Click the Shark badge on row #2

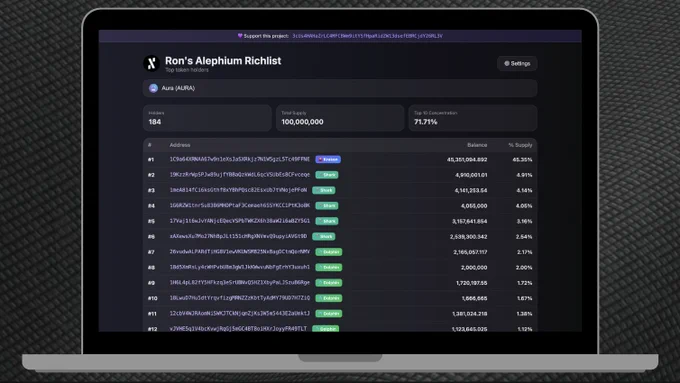(327, 175)
